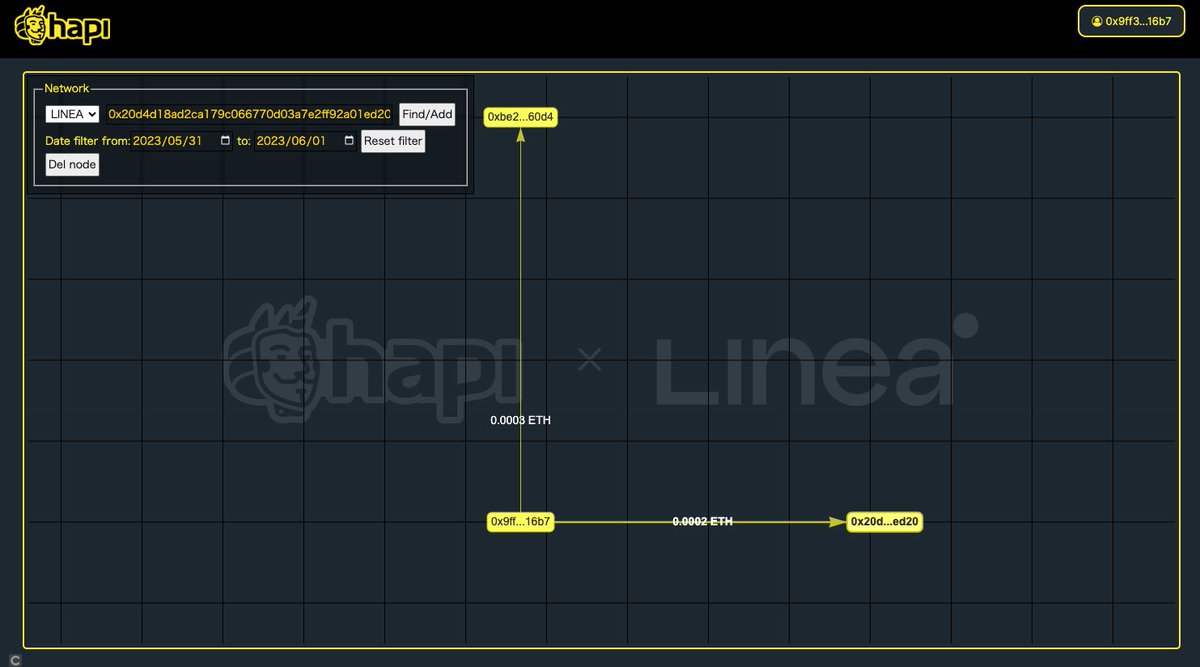
Task: Click the 0.0003 ETH edge label
Action: point(520,420)
